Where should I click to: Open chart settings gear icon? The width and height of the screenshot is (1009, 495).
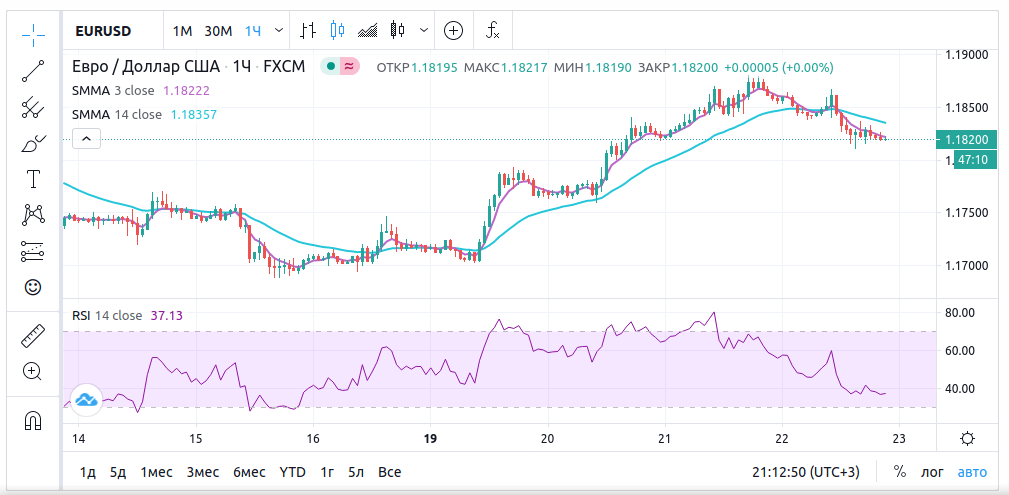pos(967,439)
